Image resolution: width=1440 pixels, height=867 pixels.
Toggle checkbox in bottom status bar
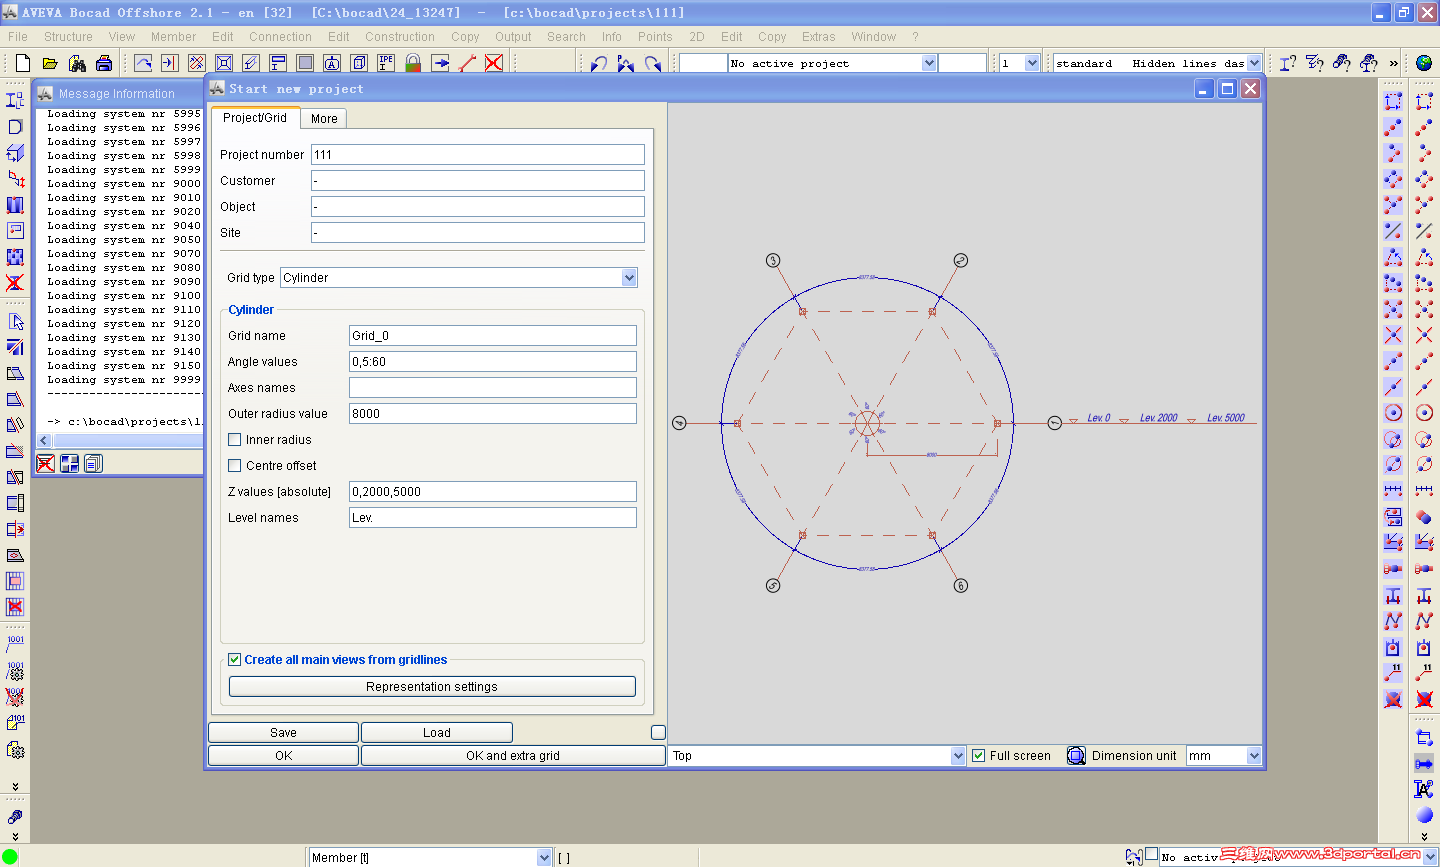point(1152,854)
